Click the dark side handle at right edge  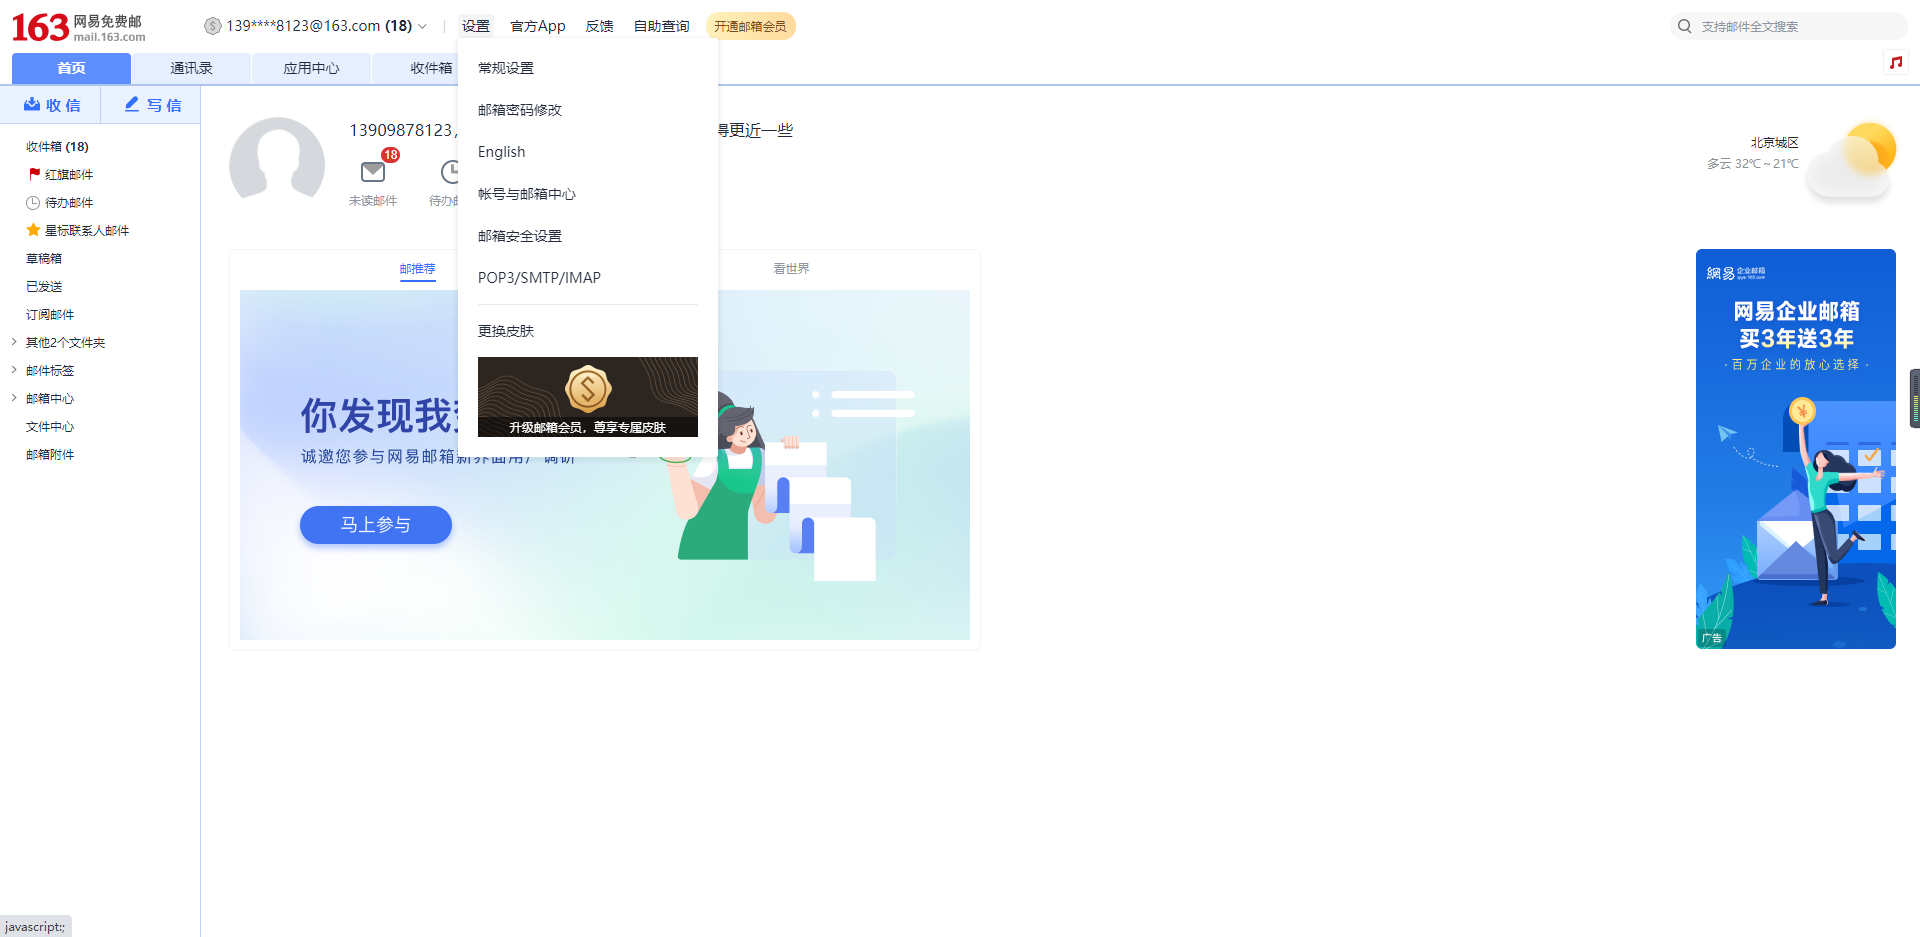coord(1915,398)
